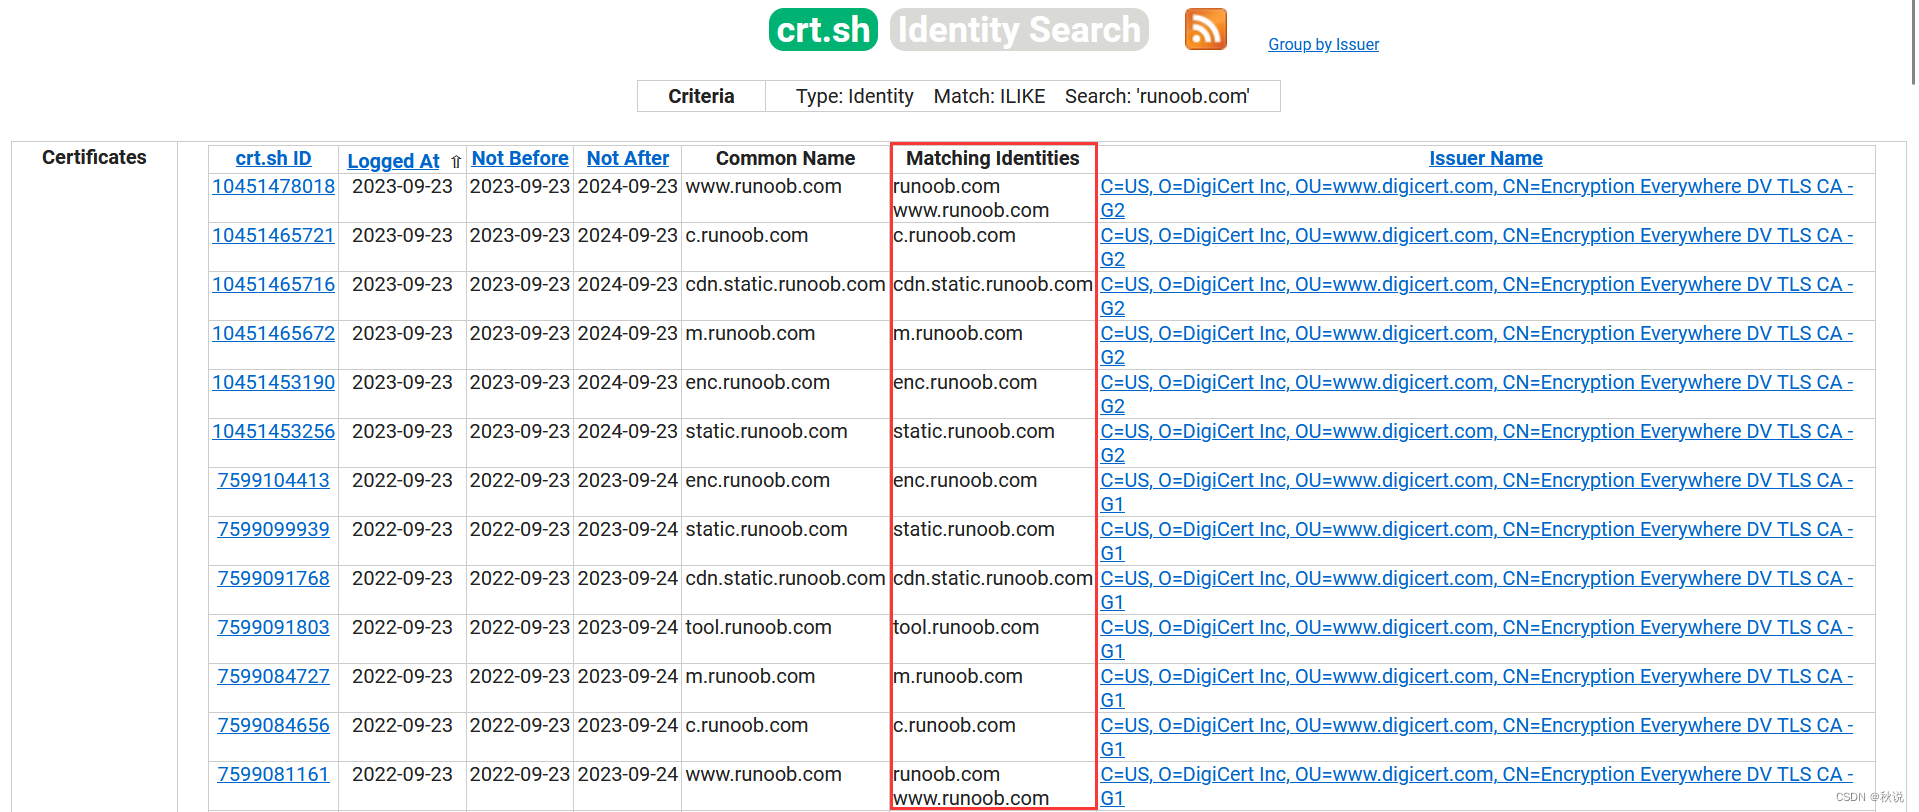This screenshot has width=1919, height=812.
Task: Click common name cdn.static.runoob.com in row 10451465716
Action: click(785, 284)
